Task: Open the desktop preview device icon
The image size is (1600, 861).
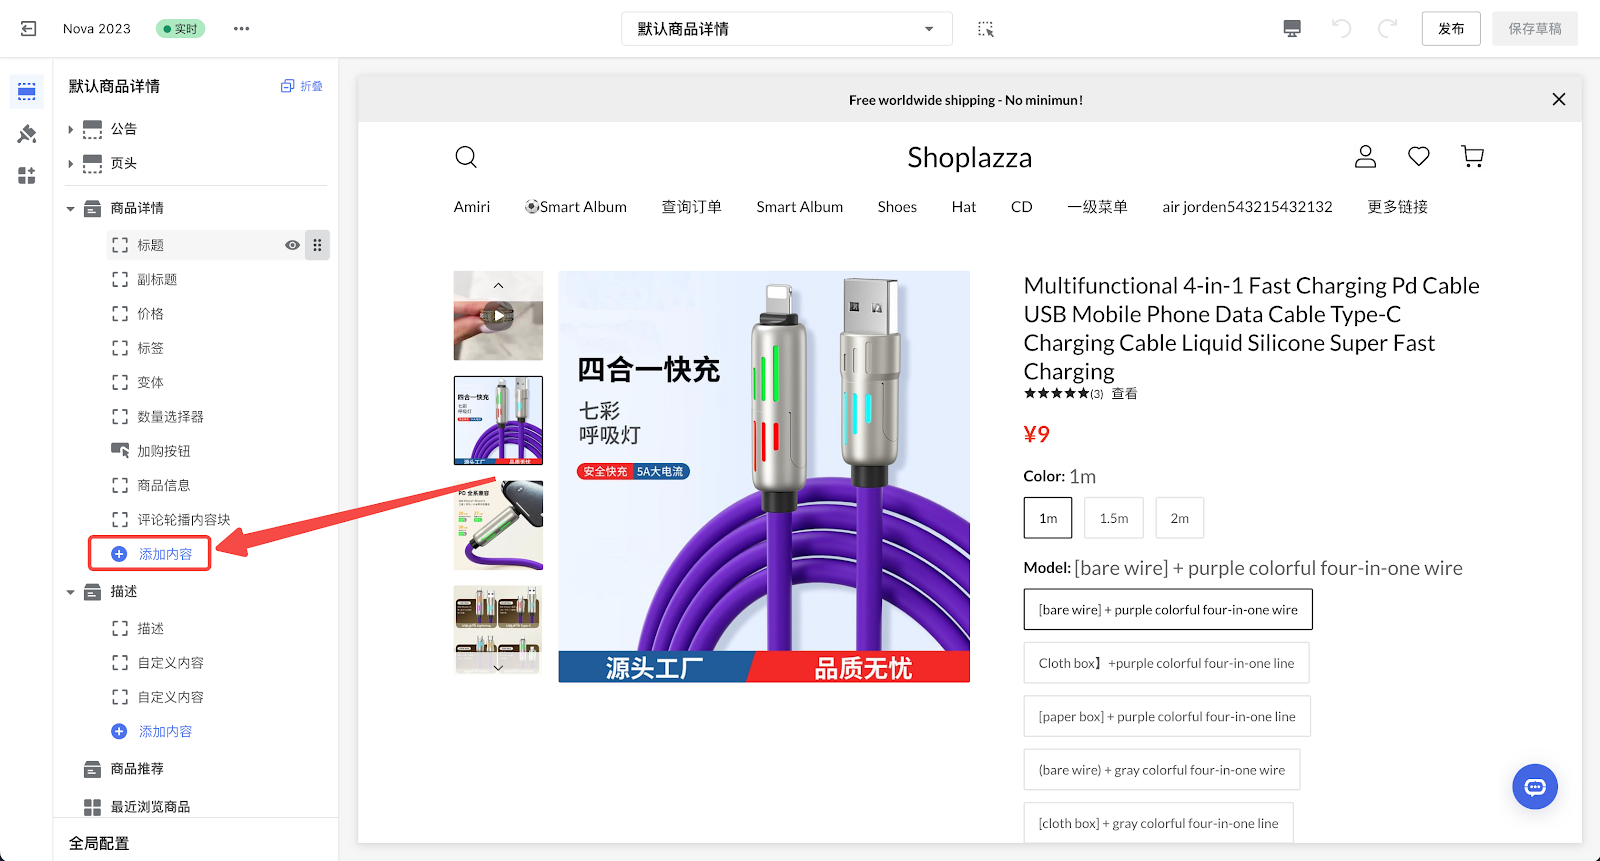Action: click(x=1292, y=29)
